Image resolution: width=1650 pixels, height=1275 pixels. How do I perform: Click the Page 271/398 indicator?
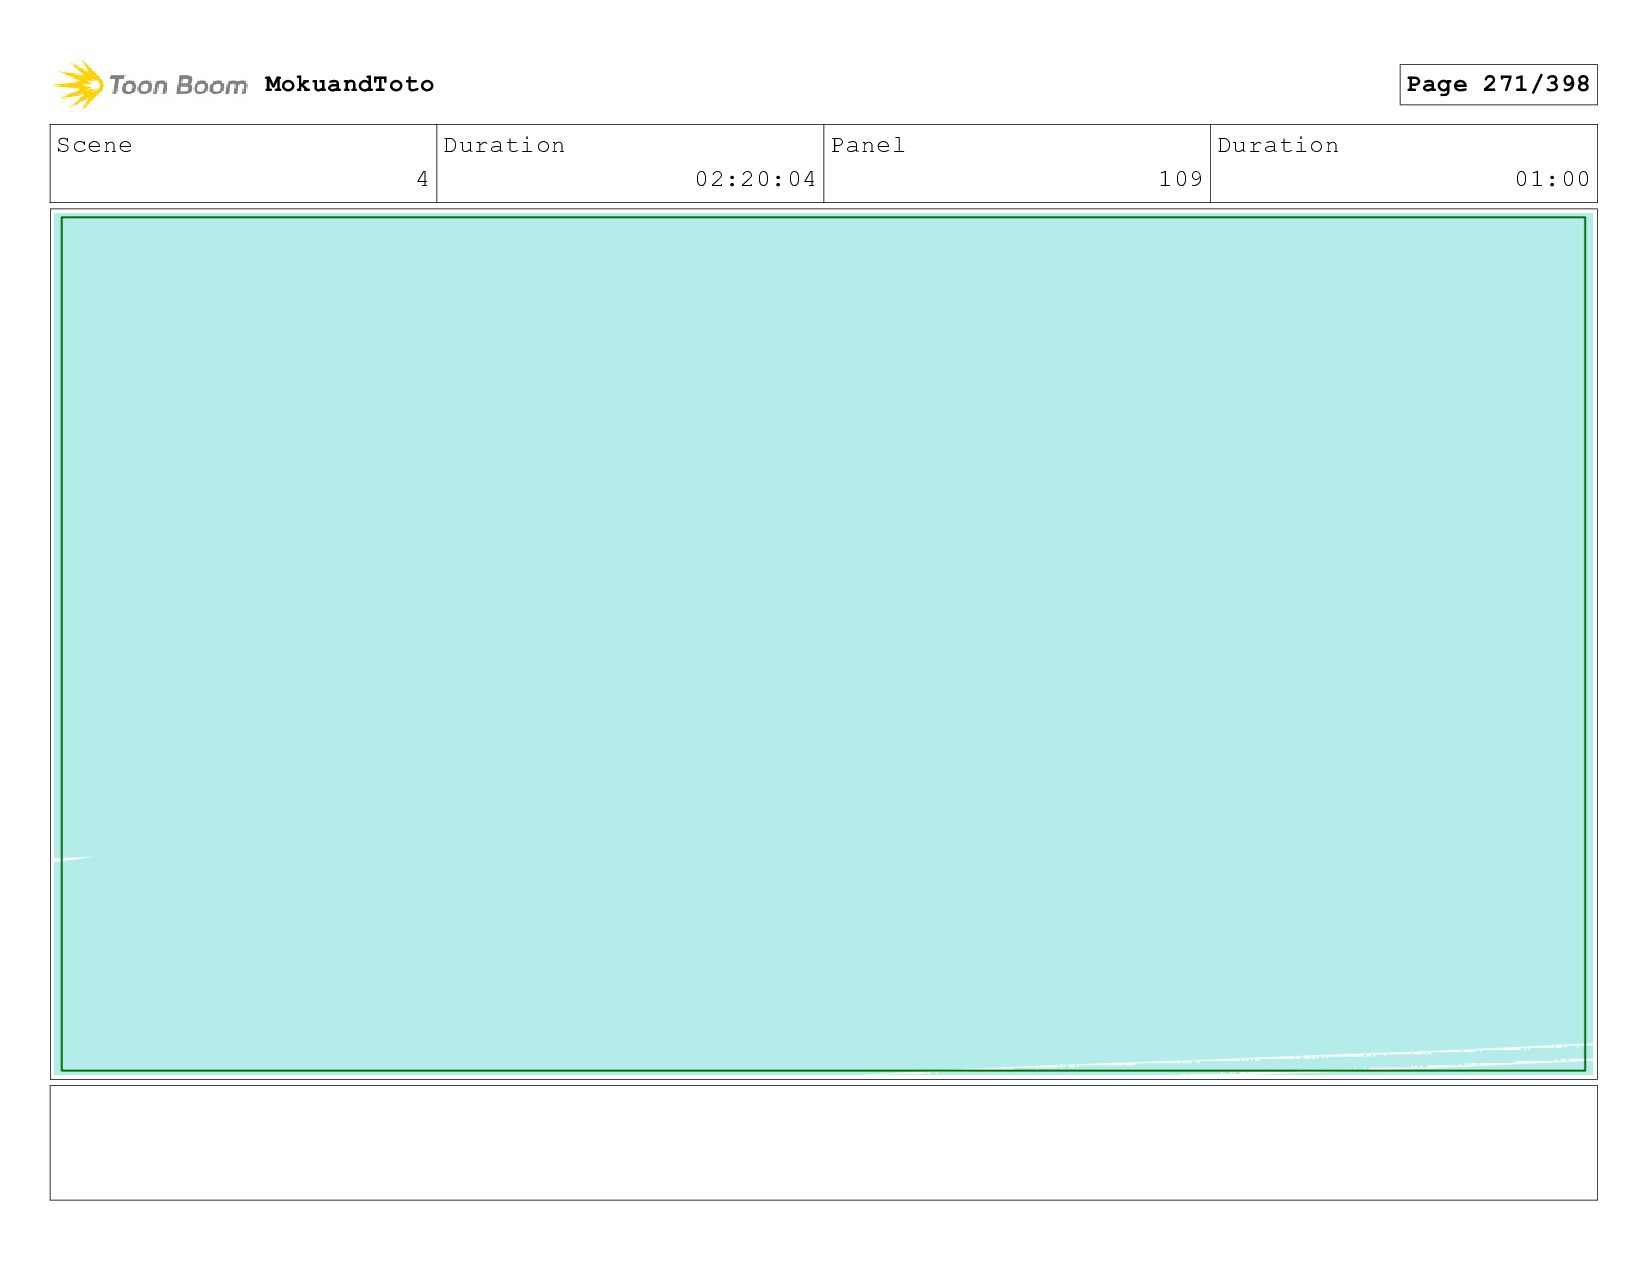click(1498, 84)
